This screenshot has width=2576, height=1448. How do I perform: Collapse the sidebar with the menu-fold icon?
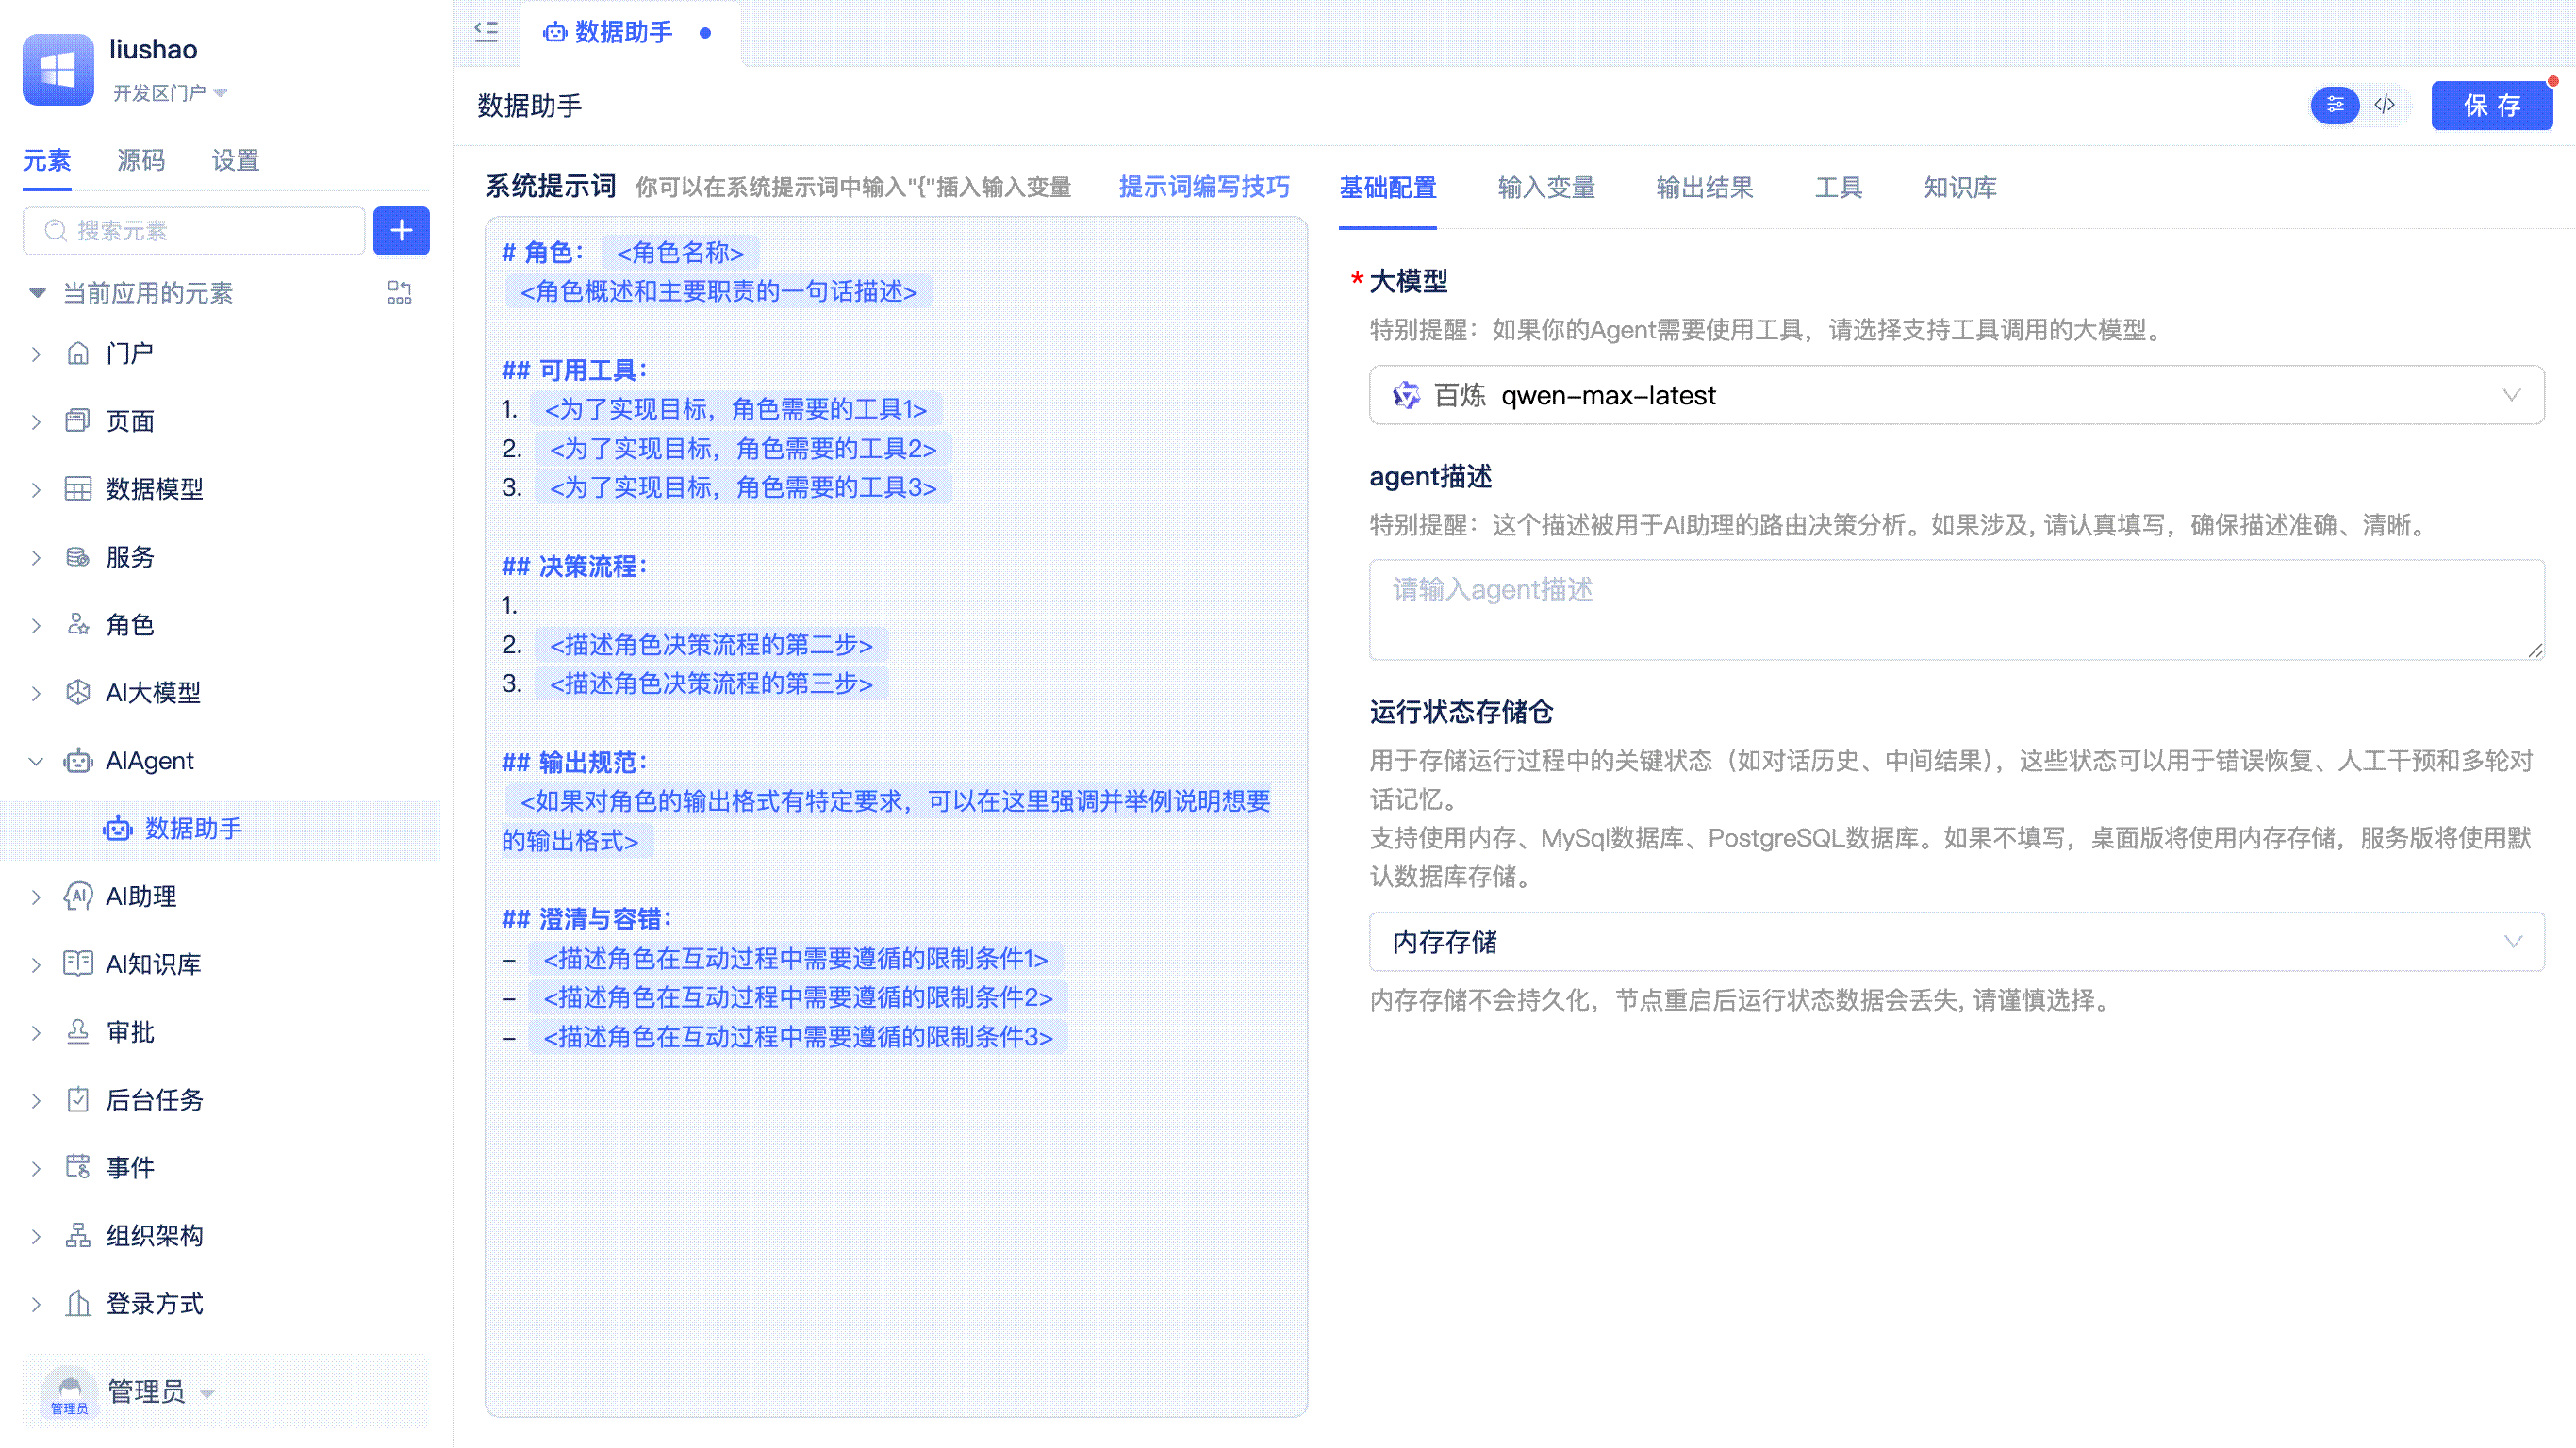coord(486,32)
